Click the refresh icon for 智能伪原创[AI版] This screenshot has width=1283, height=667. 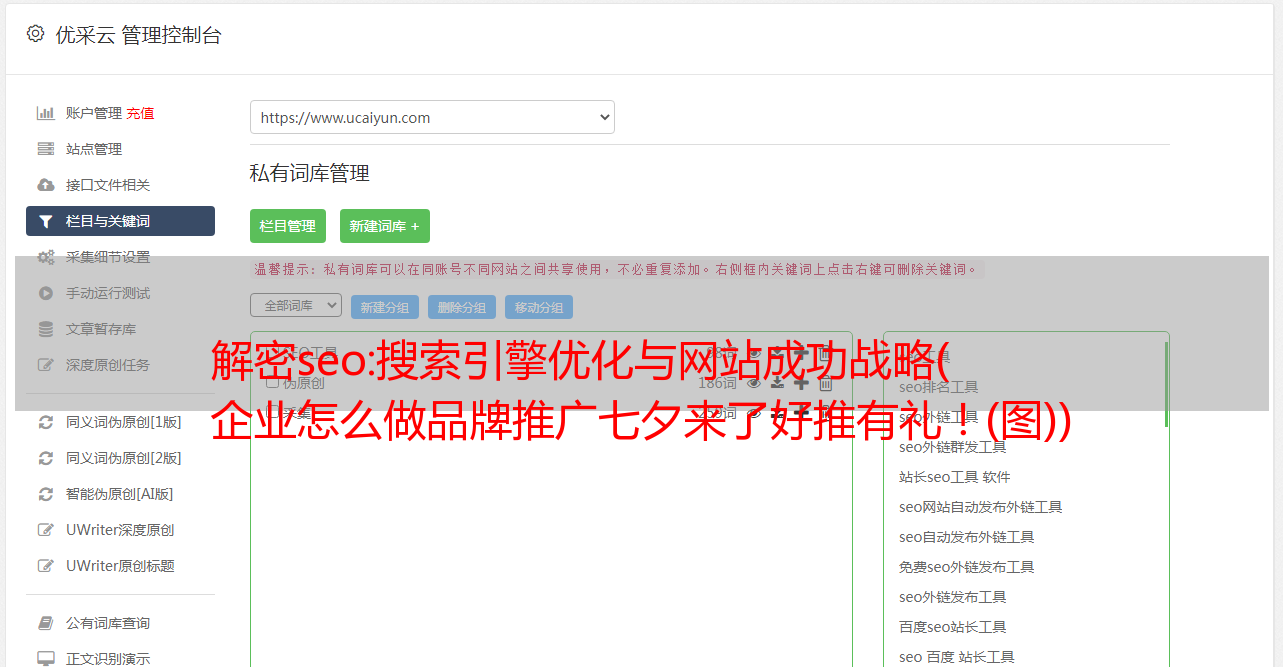click(x=46, y=494)
